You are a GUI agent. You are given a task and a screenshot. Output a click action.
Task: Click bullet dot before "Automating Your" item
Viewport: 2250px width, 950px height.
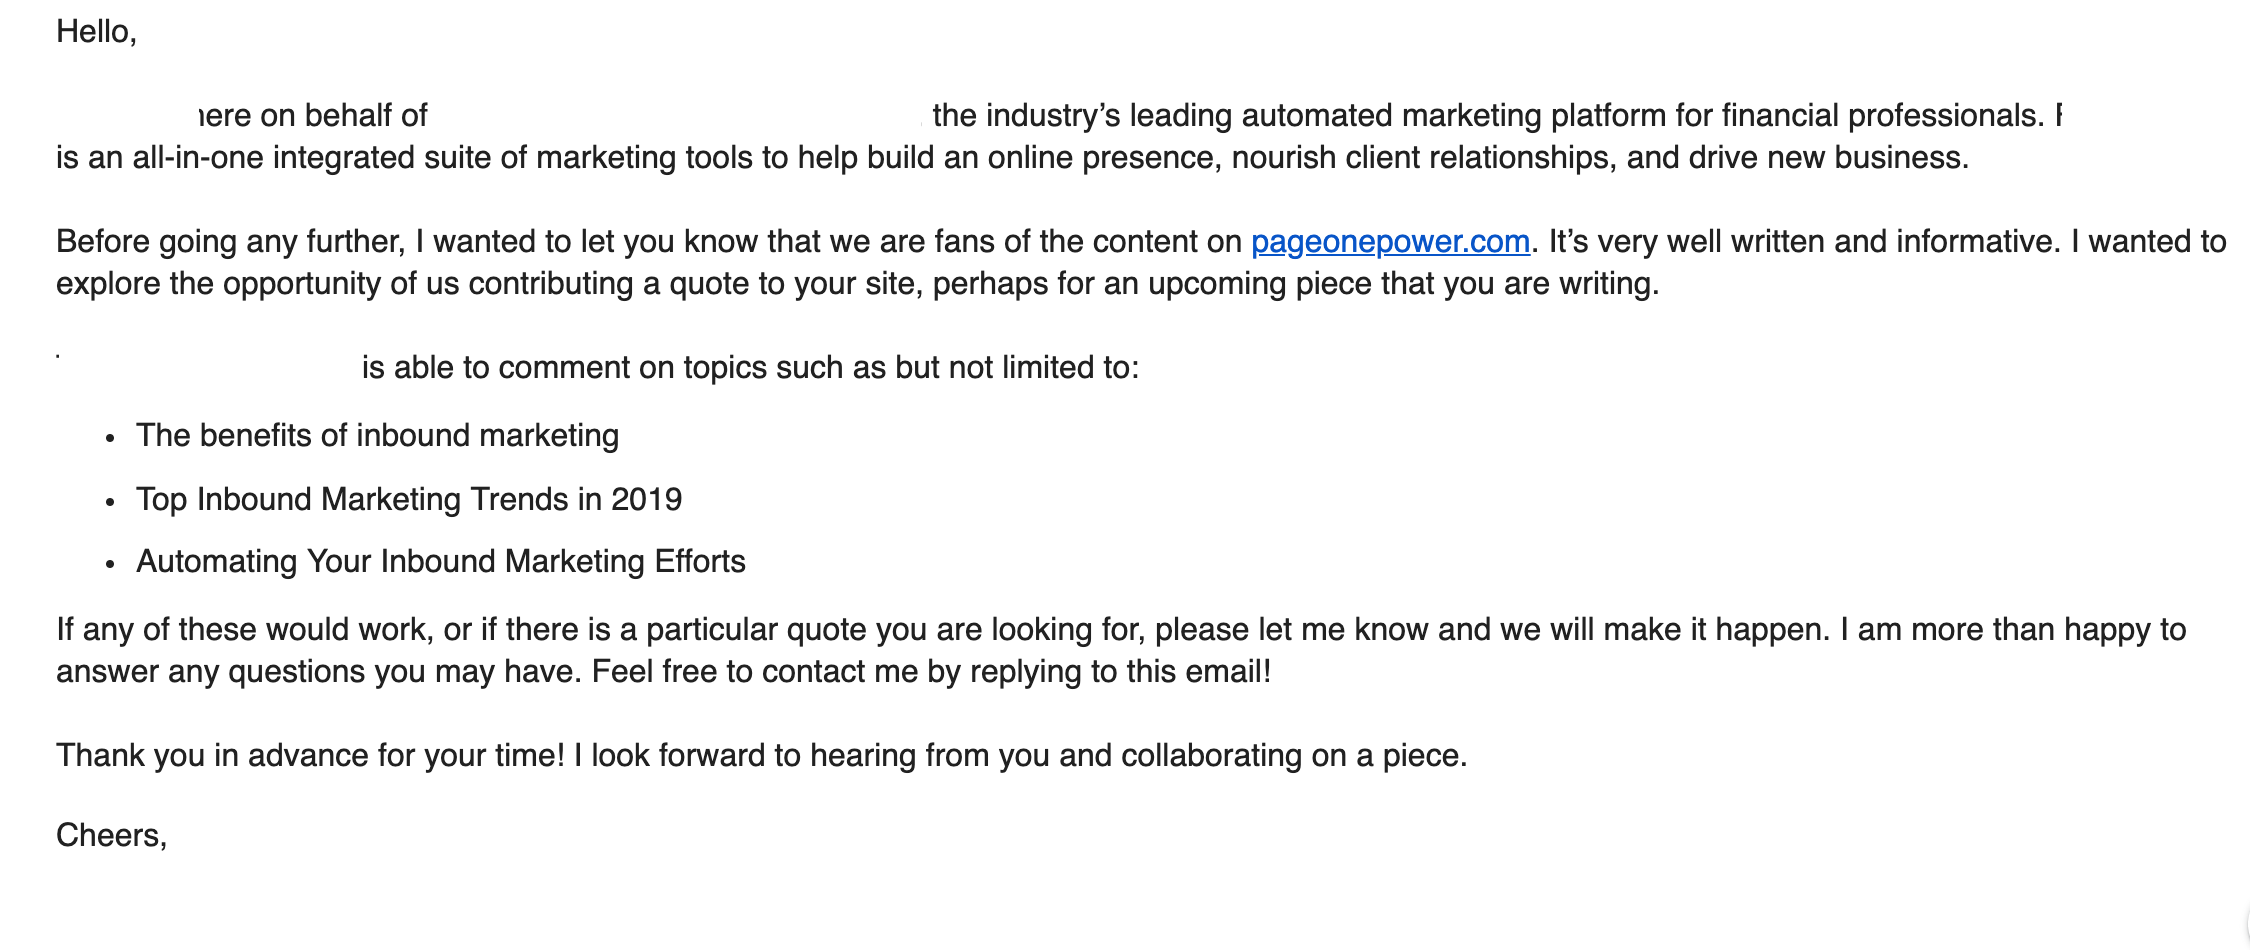tap(110, 564)
